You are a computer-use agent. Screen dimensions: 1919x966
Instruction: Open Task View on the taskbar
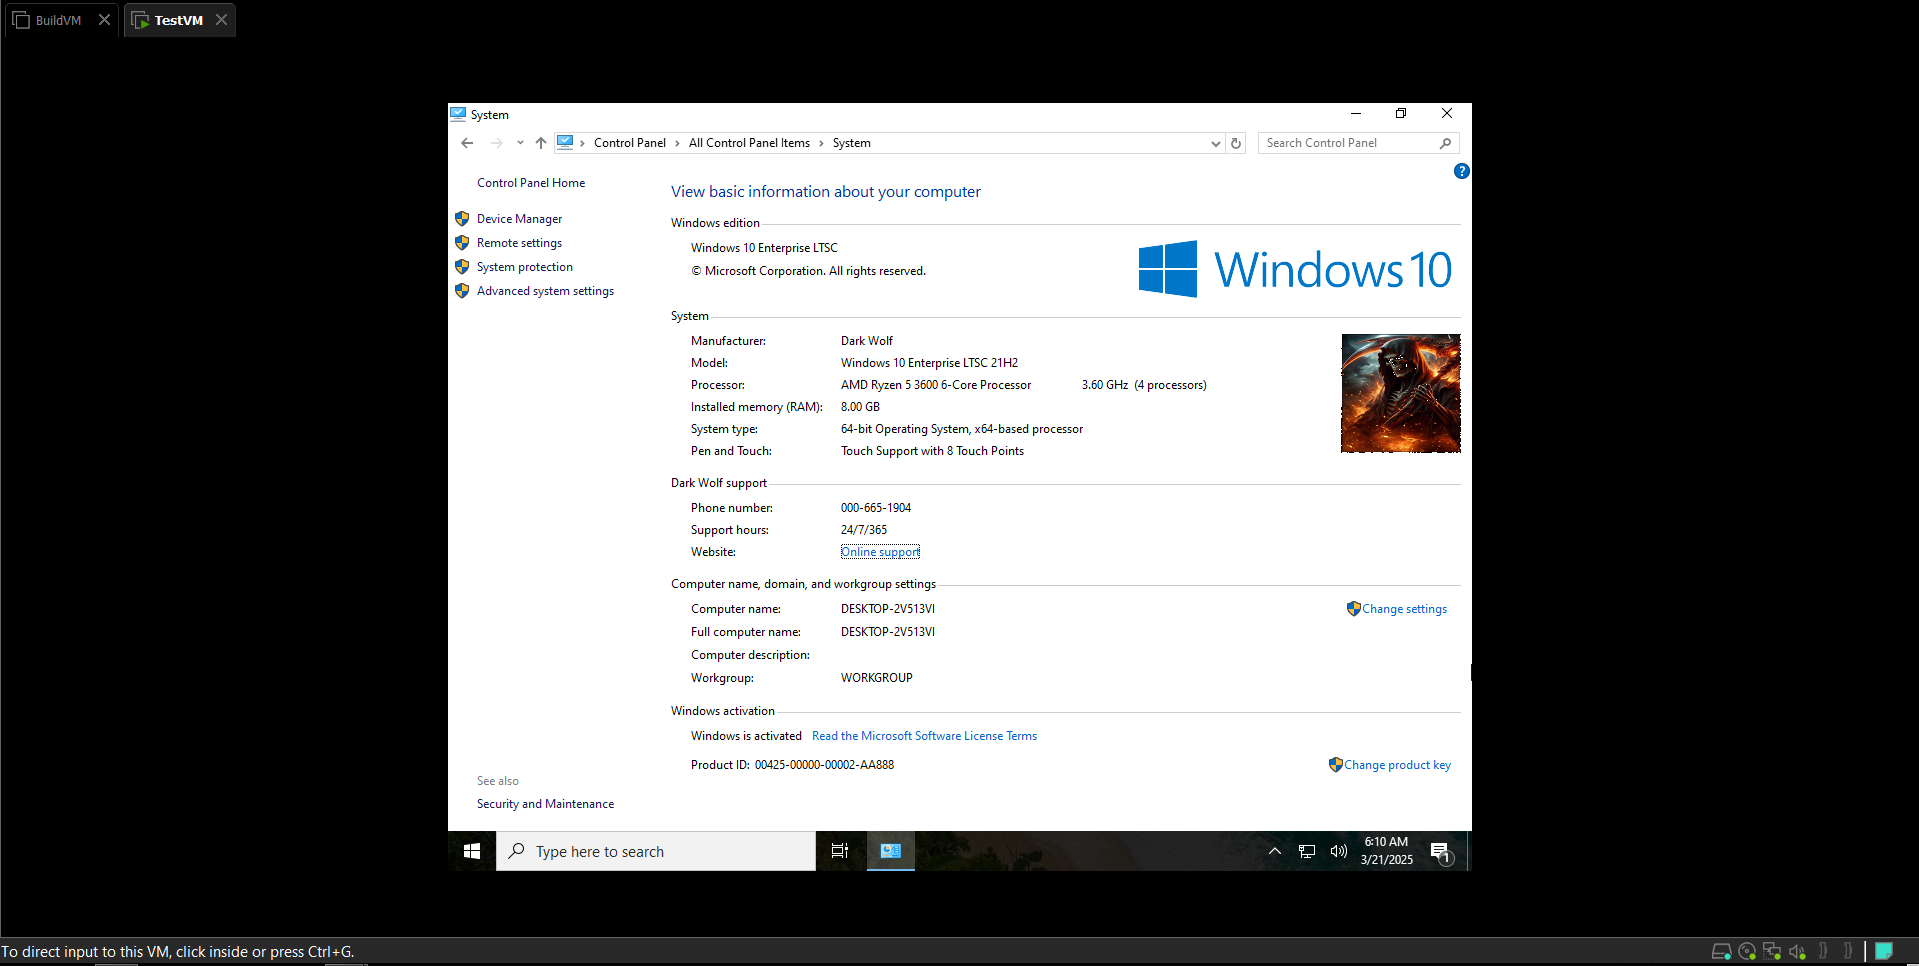tap(840, 851)
